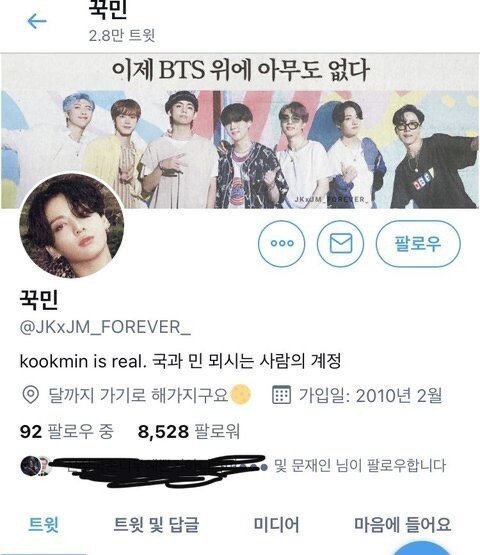This screenshot has width=480, height=555.
Task: Select the 트윗 tab
Action: tap(44, 525)
